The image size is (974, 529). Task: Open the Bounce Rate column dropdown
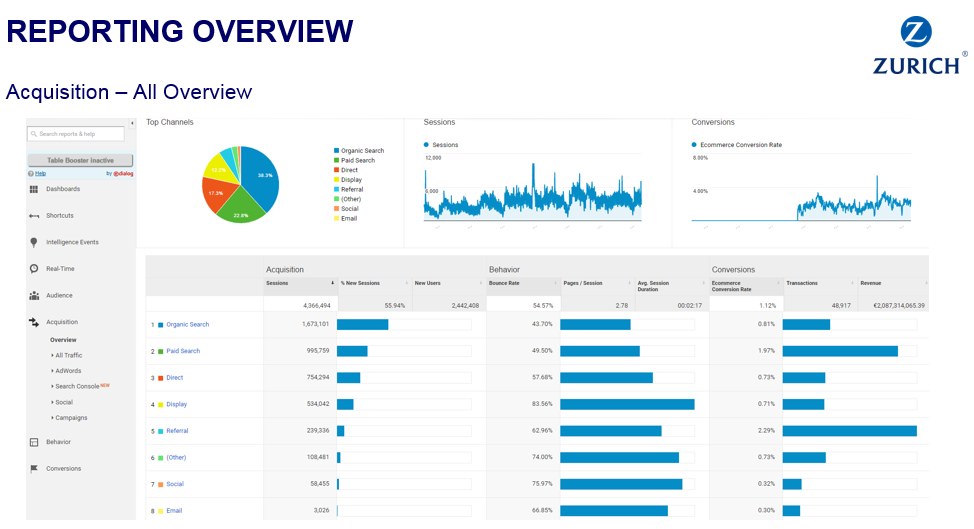(x=553, y=283)
